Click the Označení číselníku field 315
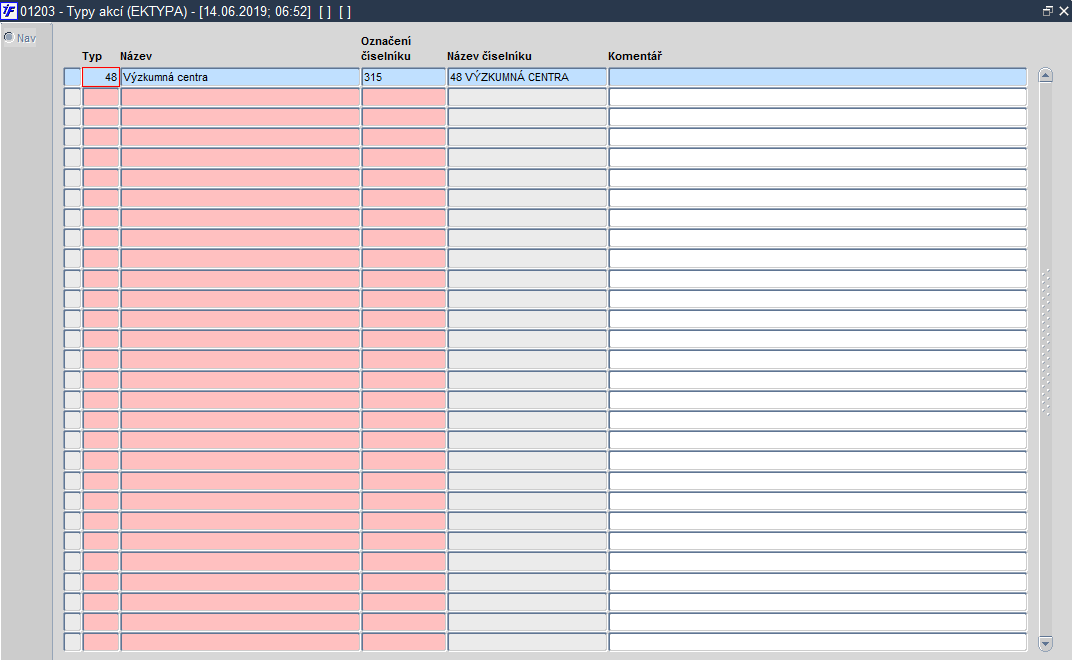The height and width of the screenshot is (660, 1072). coord(403,77)
